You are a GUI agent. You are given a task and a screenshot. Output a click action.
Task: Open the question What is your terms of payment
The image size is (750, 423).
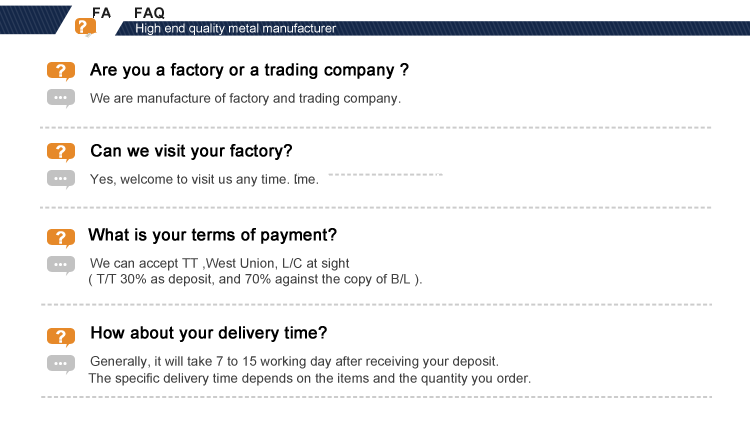(x=212, y=235)
